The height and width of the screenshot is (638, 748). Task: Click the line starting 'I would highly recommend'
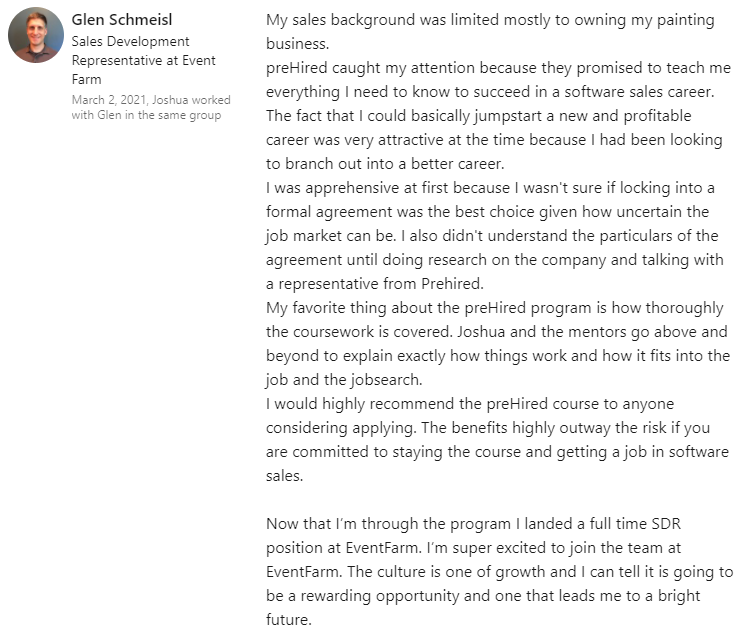(470, 404)
